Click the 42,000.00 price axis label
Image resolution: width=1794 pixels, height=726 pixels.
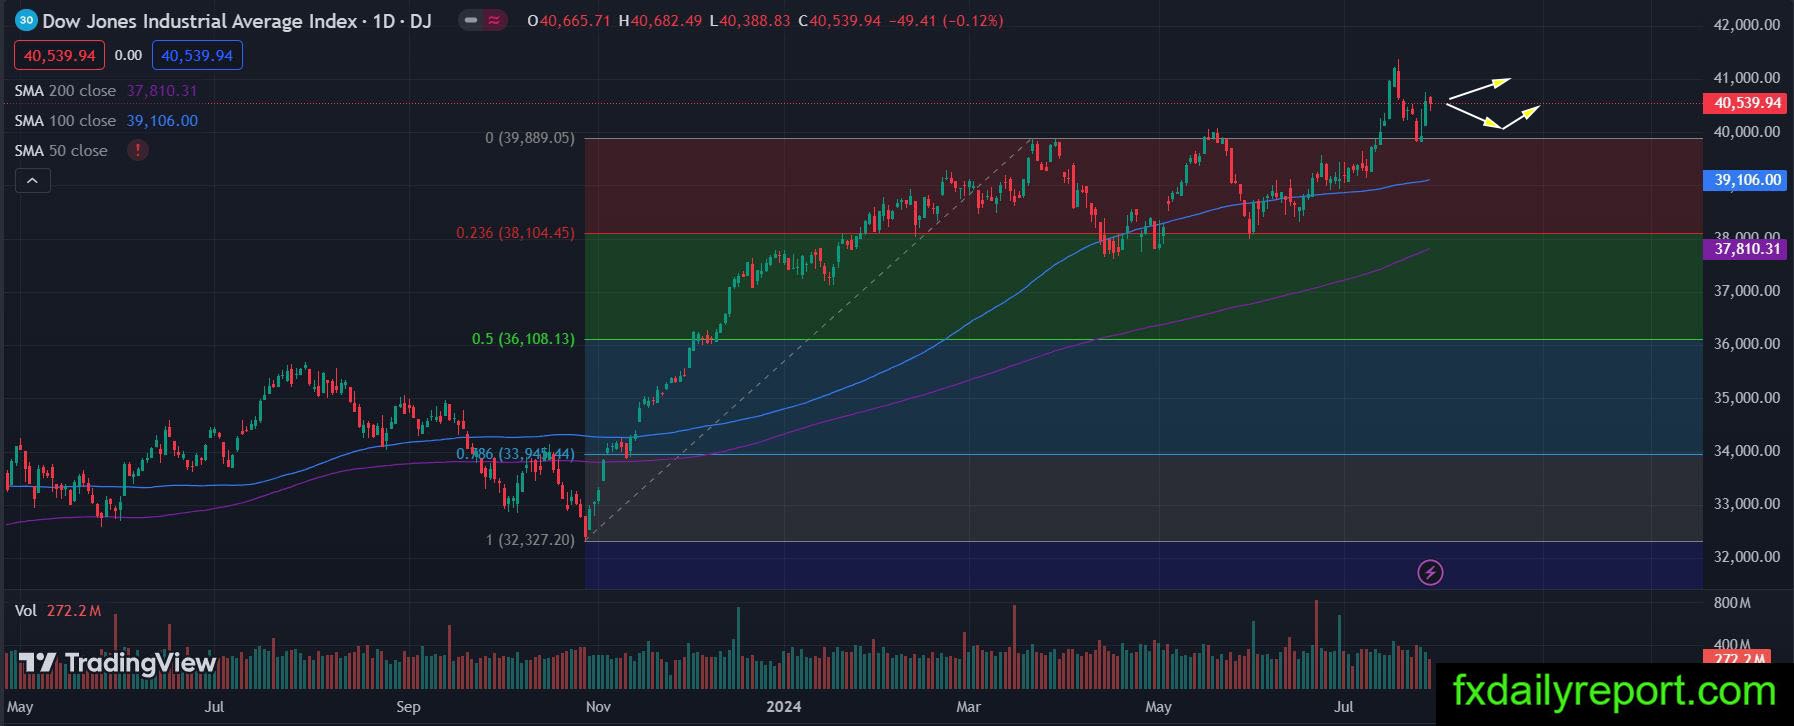pos(1747,25)
